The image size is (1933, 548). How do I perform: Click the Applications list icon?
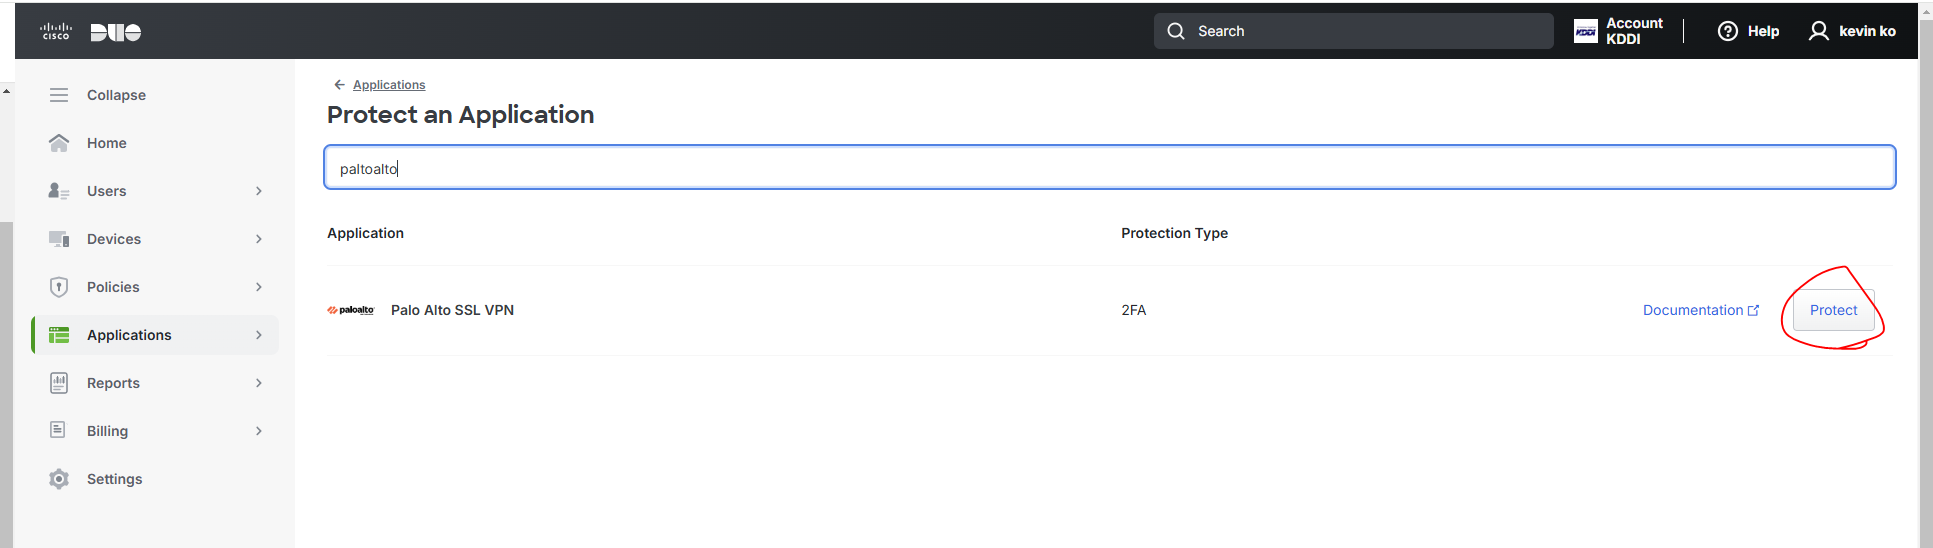59,335
